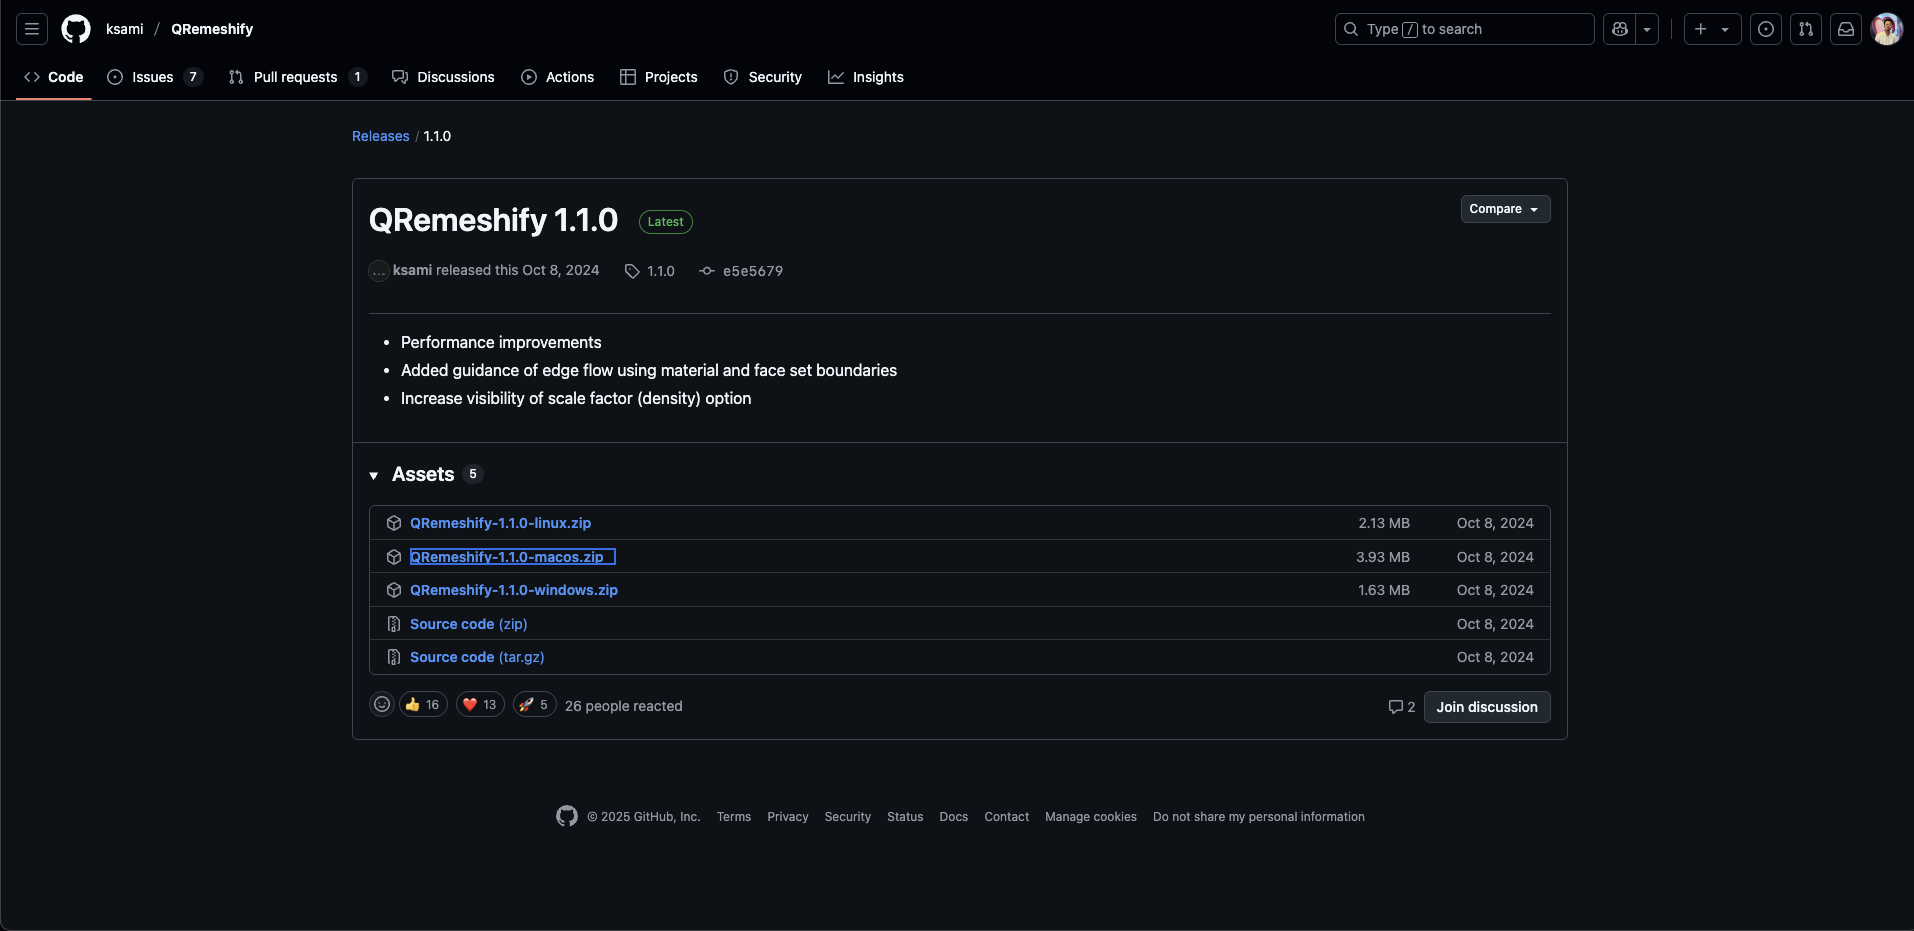Open footer Terms link
1914x931 pixels.
[734, 817]
